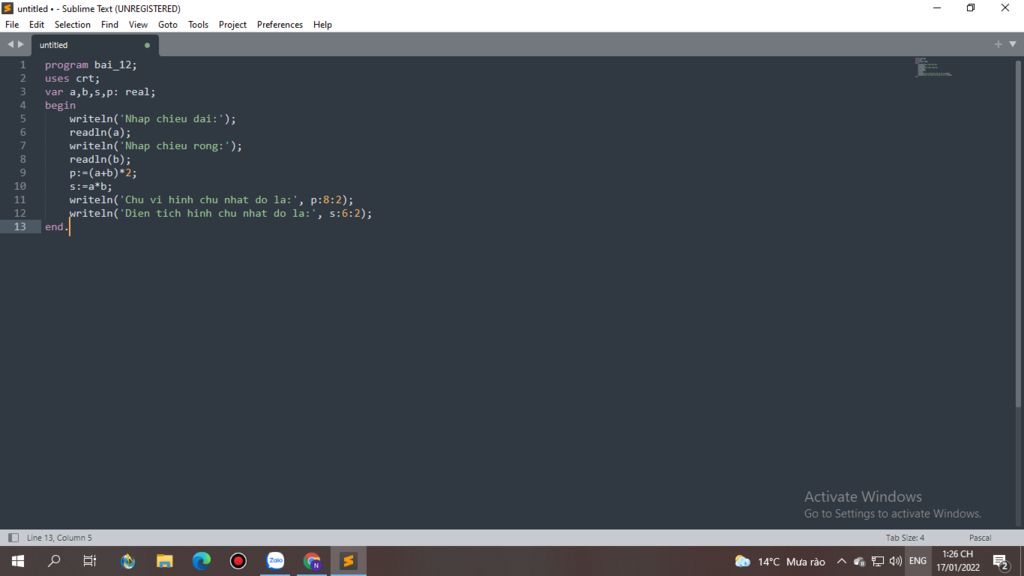The height and width of the screenshot is (576, 1024).
Task: Open clock and calendar 1:26 CH
Action: click(x=958, y=561)
